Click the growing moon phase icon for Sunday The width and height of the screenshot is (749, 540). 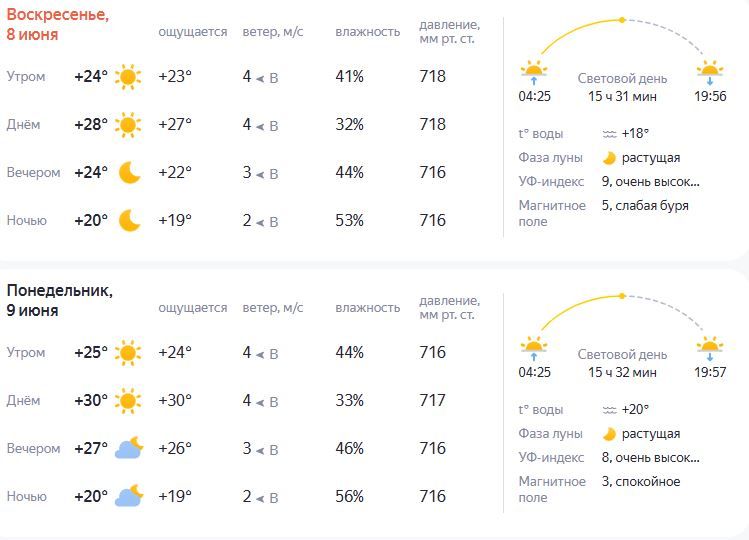609,158
